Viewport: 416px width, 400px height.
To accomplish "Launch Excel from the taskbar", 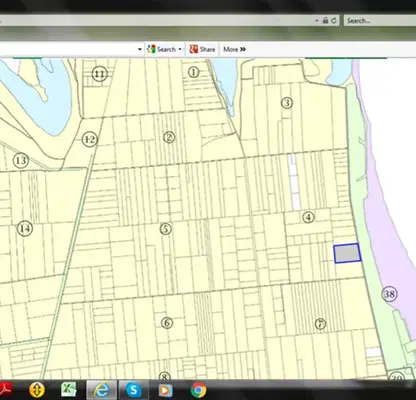I will [x=69, y=389].
